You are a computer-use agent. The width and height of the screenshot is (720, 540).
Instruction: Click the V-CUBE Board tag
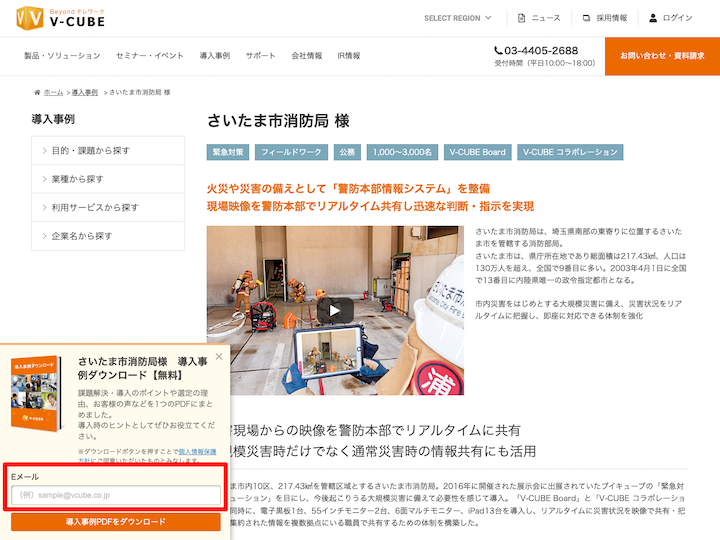478,152
